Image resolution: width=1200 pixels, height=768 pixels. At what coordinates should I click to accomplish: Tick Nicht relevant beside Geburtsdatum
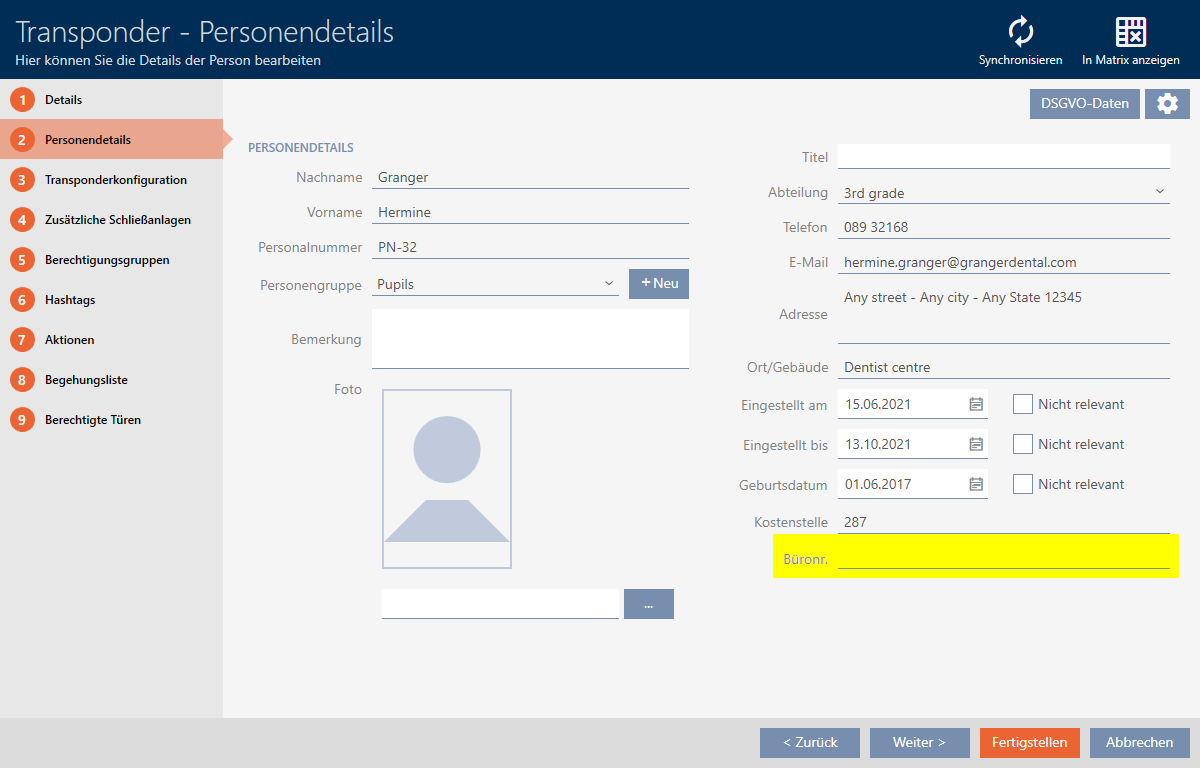(x=1022, y=484)
